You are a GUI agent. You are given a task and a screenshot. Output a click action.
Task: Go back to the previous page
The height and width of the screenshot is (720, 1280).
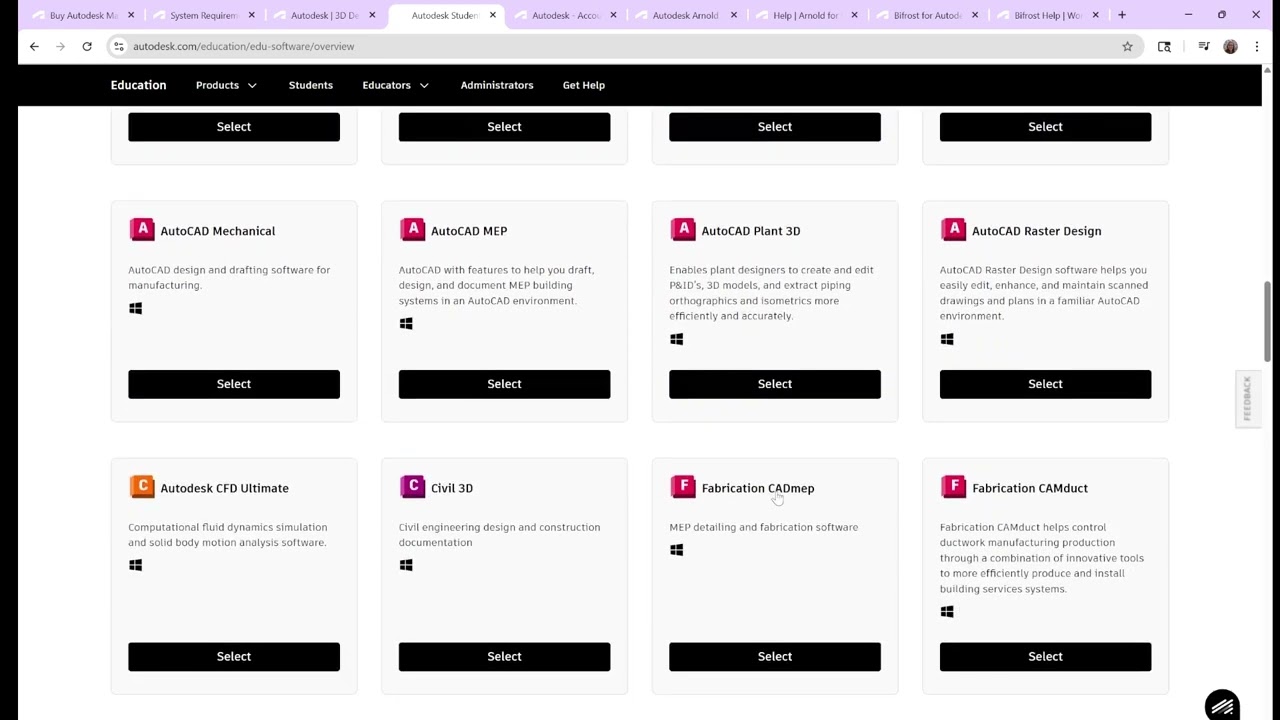point(34,46)
